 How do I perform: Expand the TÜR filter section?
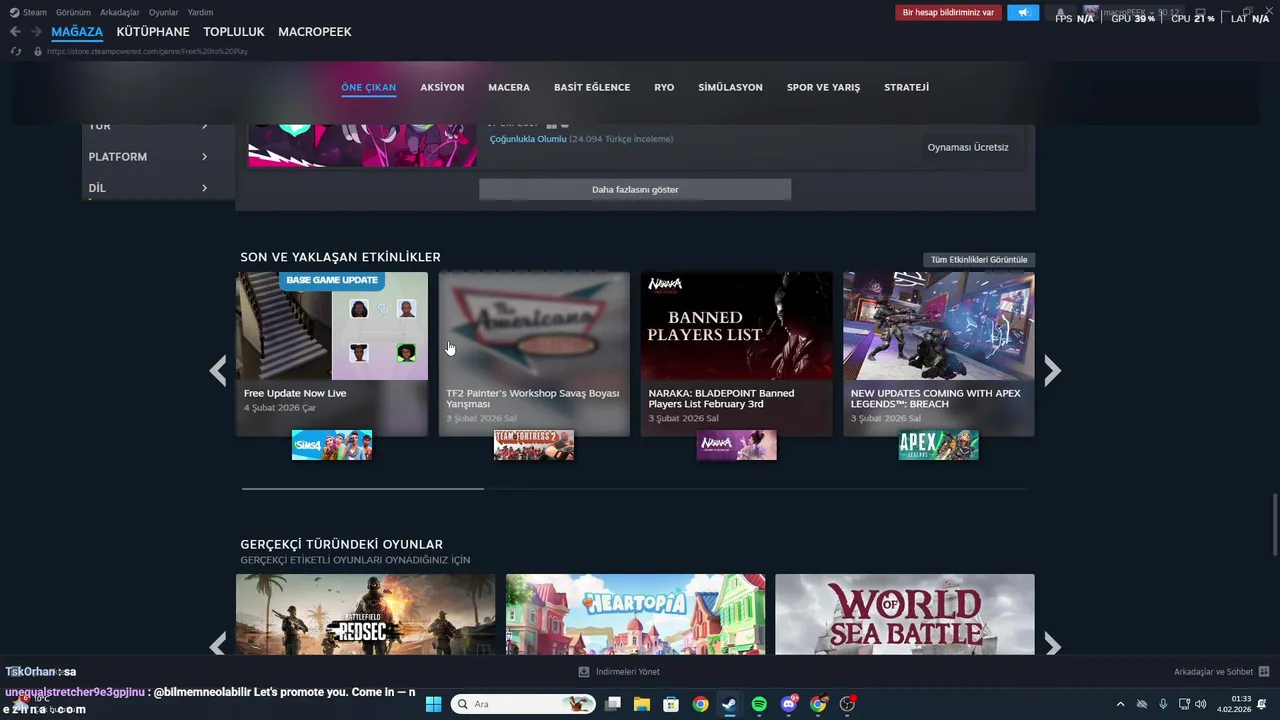coord(149,126)
